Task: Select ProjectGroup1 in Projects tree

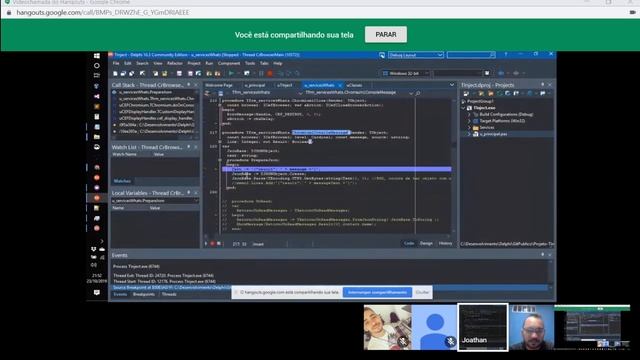Action: pyautogui.click(x=480, y=101)
